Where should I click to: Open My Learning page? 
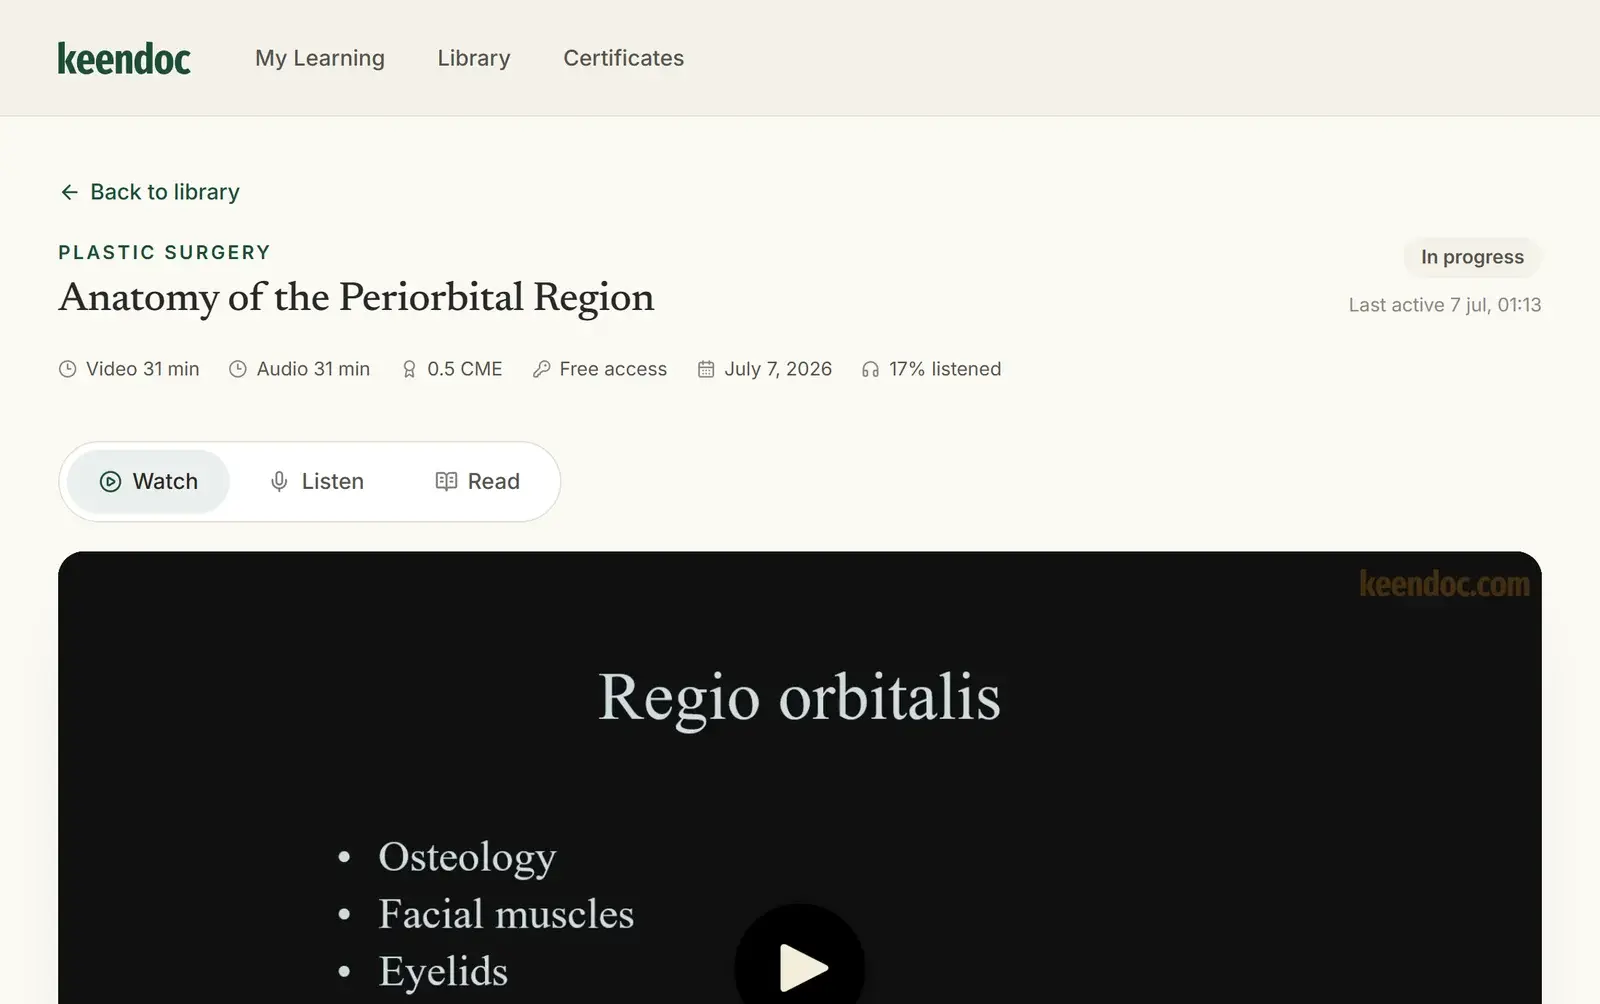pyautogui.click(x=320, y=58)
